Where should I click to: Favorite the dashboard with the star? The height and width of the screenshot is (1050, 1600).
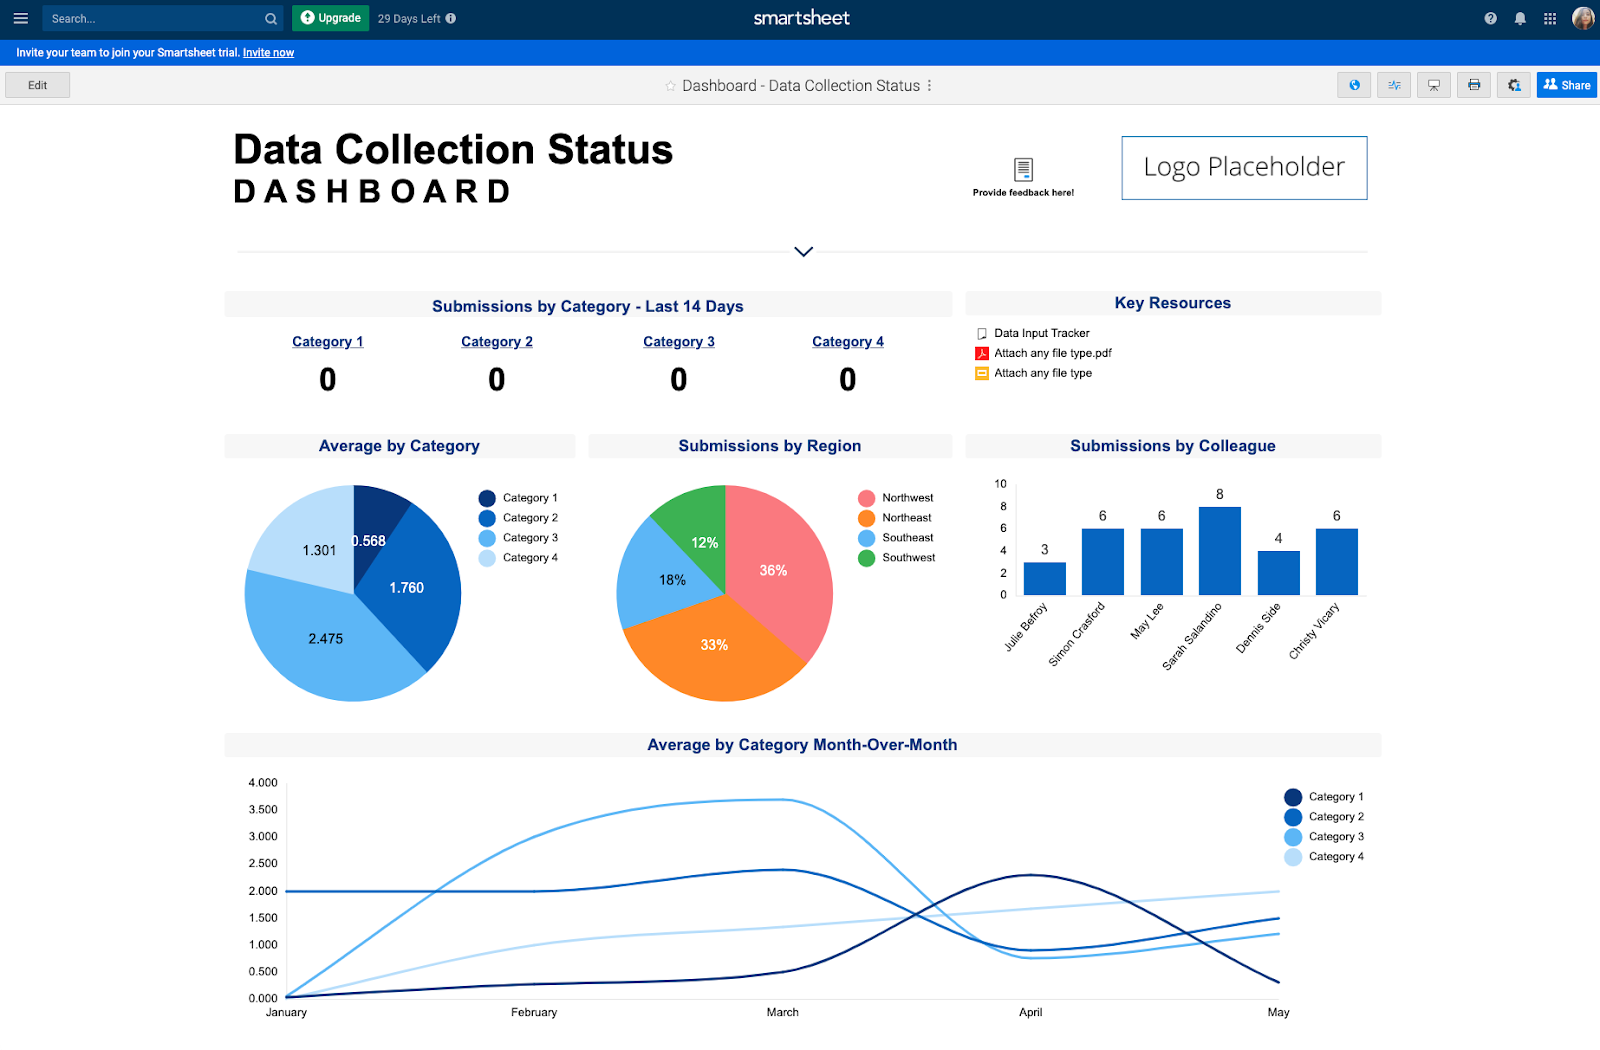[670, 85]
